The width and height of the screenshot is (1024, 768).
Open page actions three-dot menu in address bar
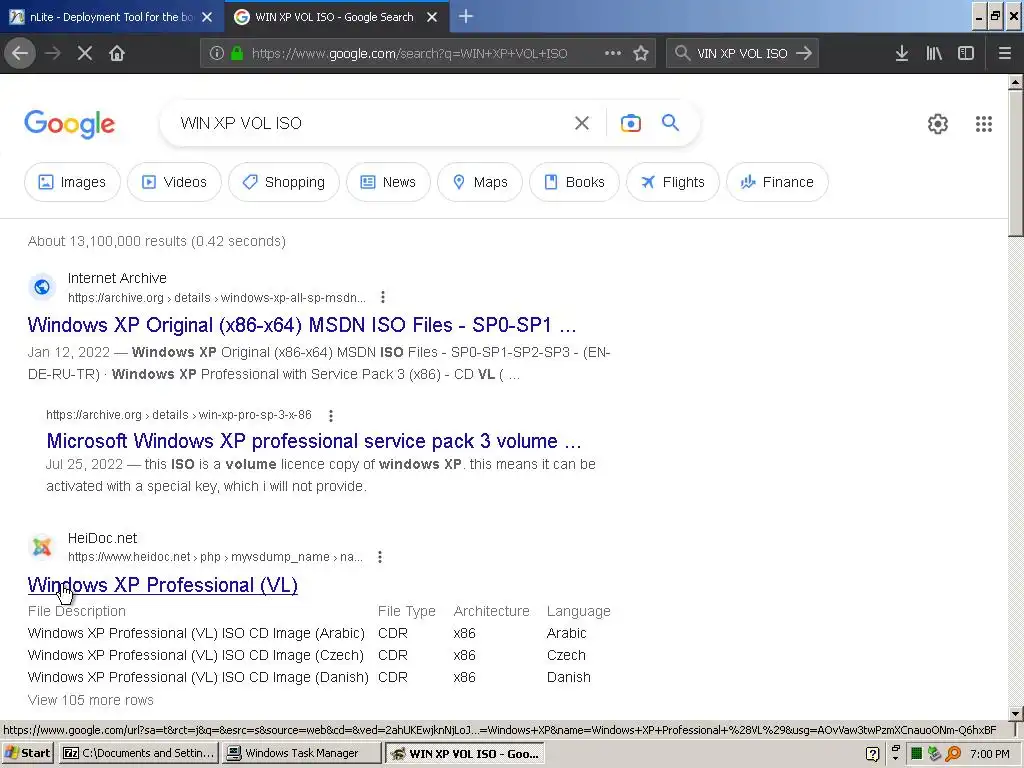point(613,53)
